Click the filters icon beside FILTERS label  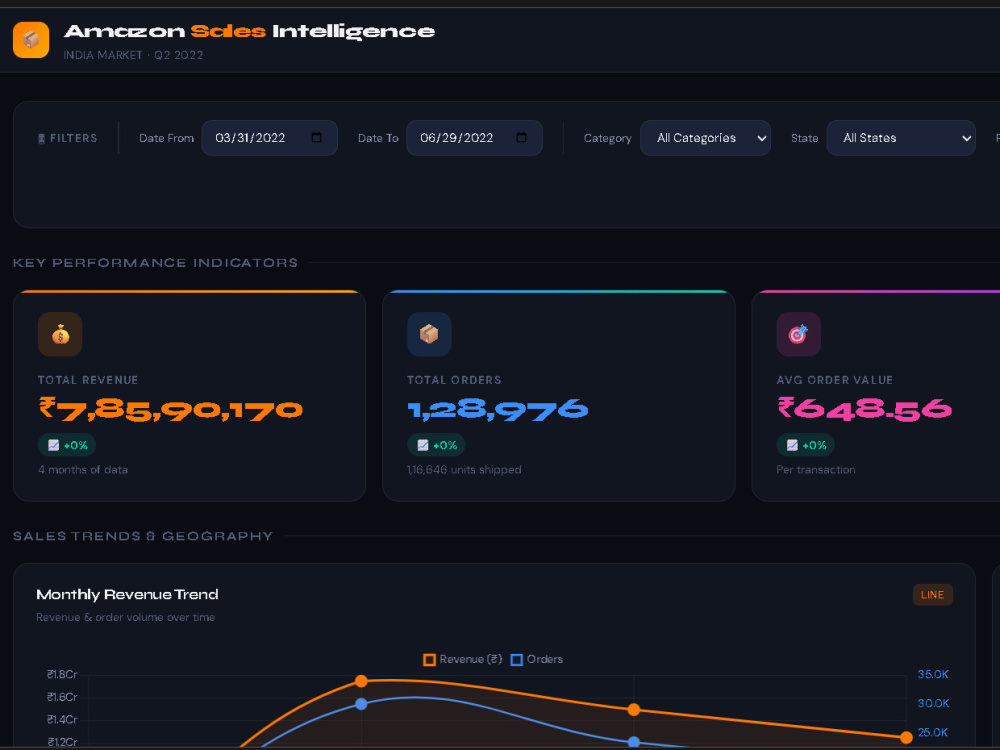tap(41, 138)
